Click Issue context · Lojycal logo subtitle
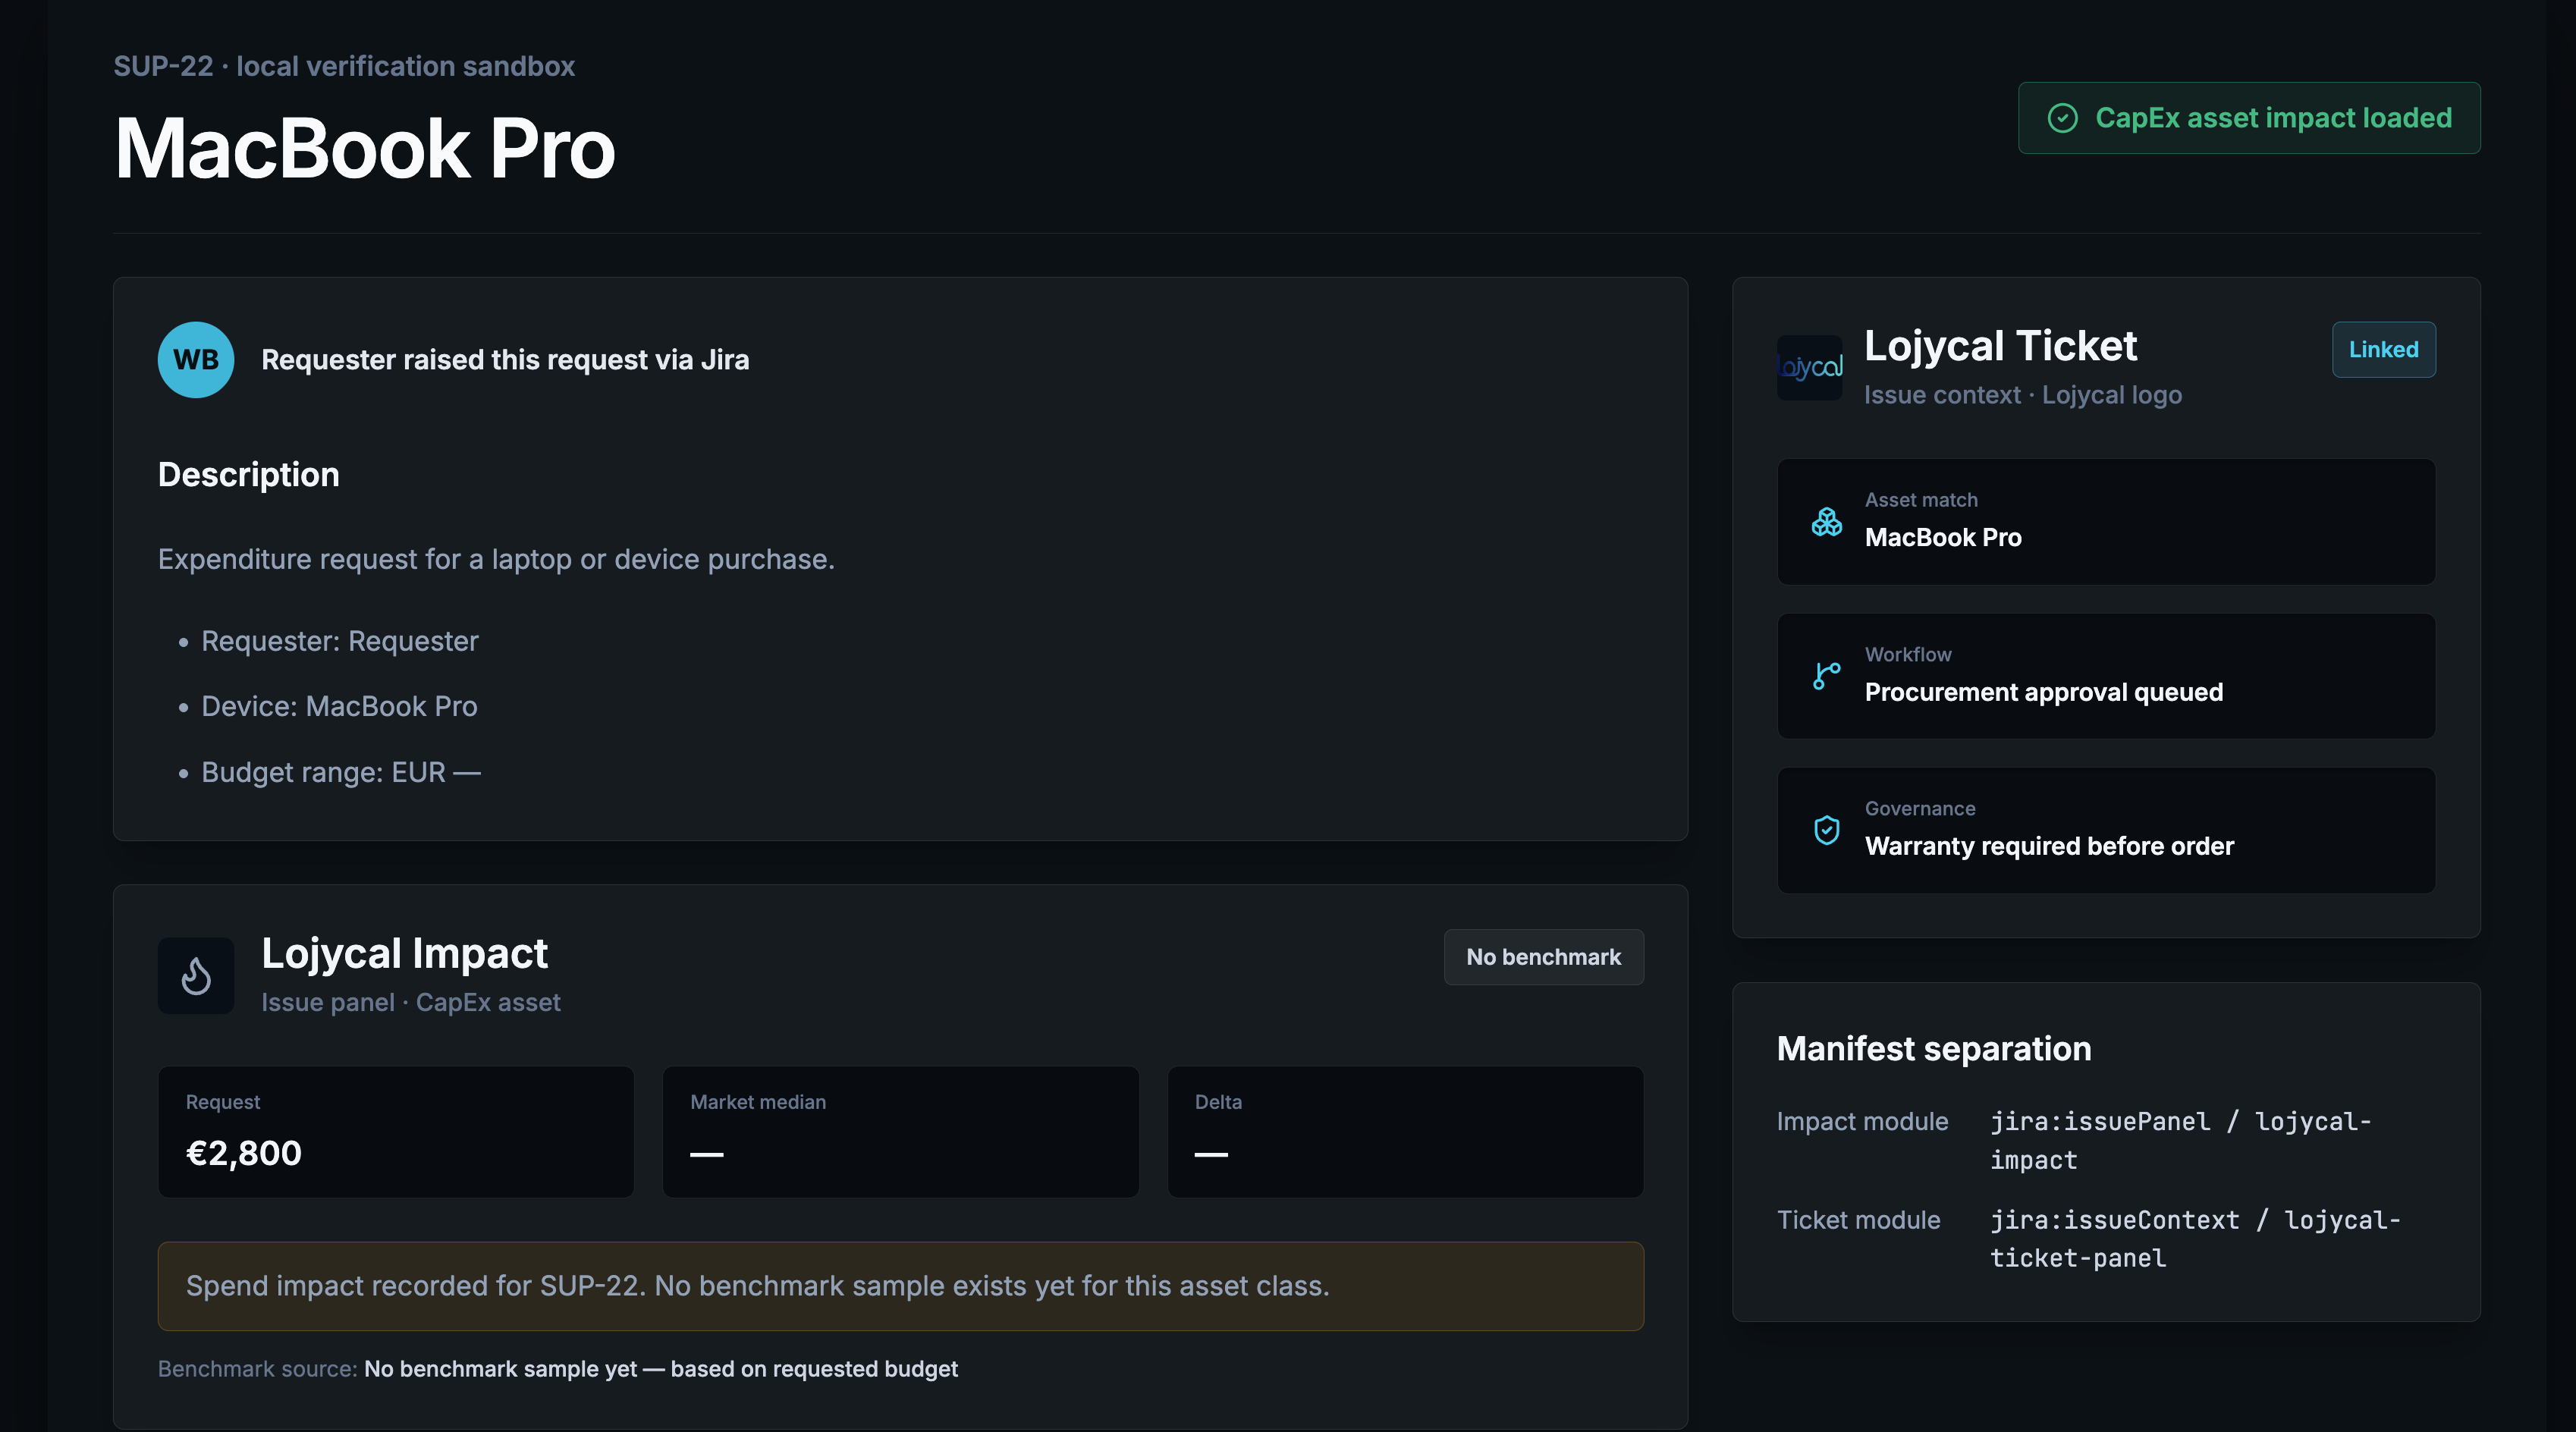Viewport: 2576px width, 1432px height. point(2023,395)
